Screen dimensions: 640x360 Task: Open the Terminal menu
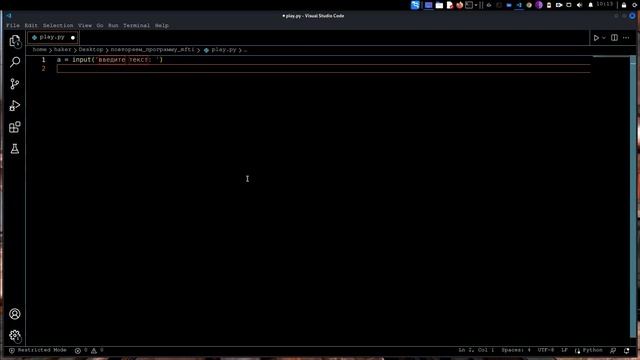(136, 25)
